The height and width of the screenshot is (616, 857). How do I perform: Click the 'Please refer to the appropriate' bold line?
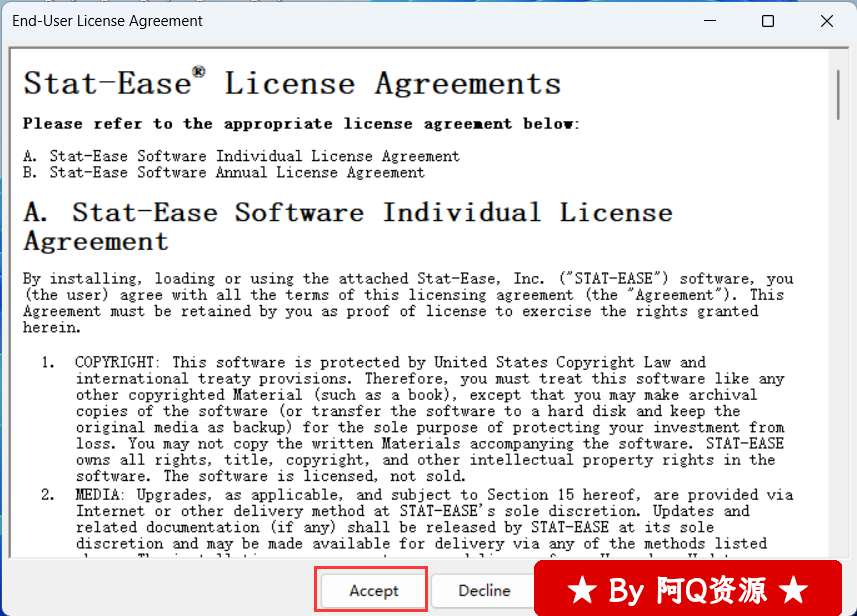click(300, 124)
